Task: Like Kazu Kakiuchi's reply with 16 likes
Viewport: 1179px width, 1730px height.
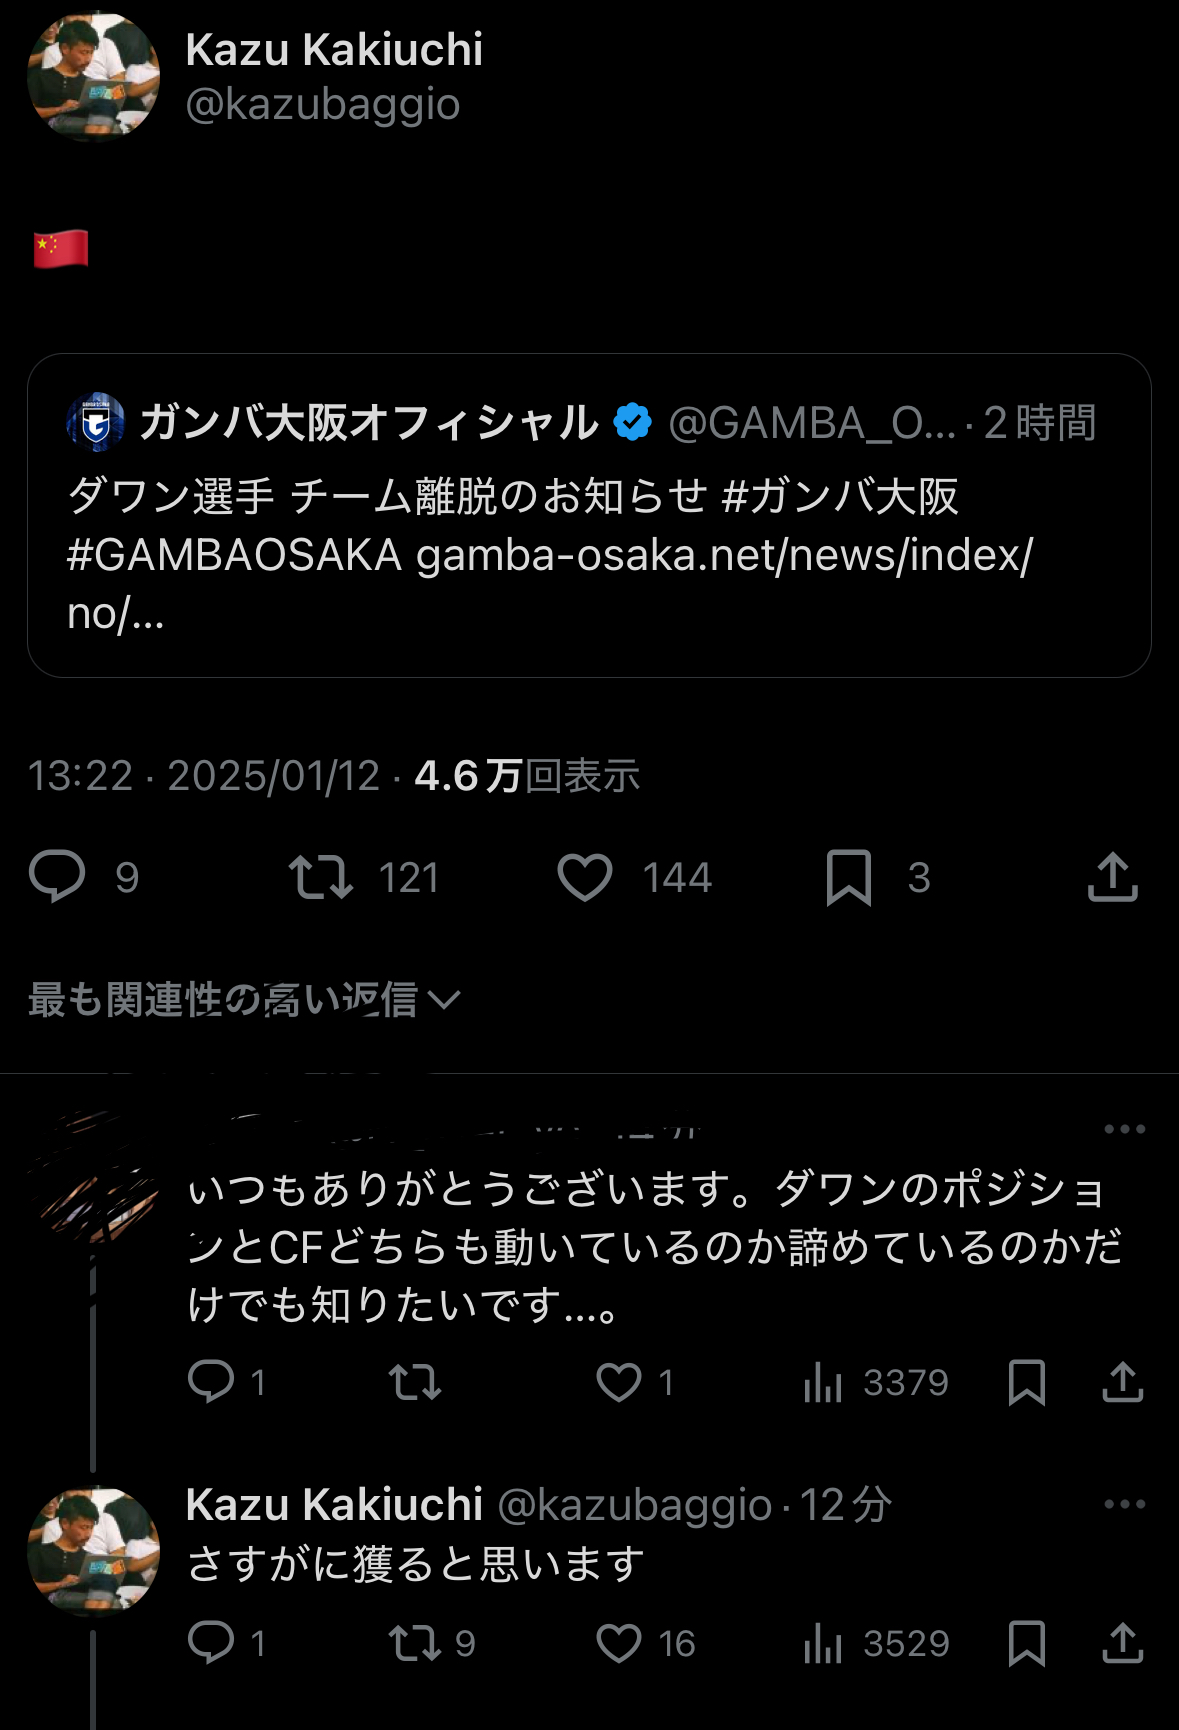Action: (619, 1642)
